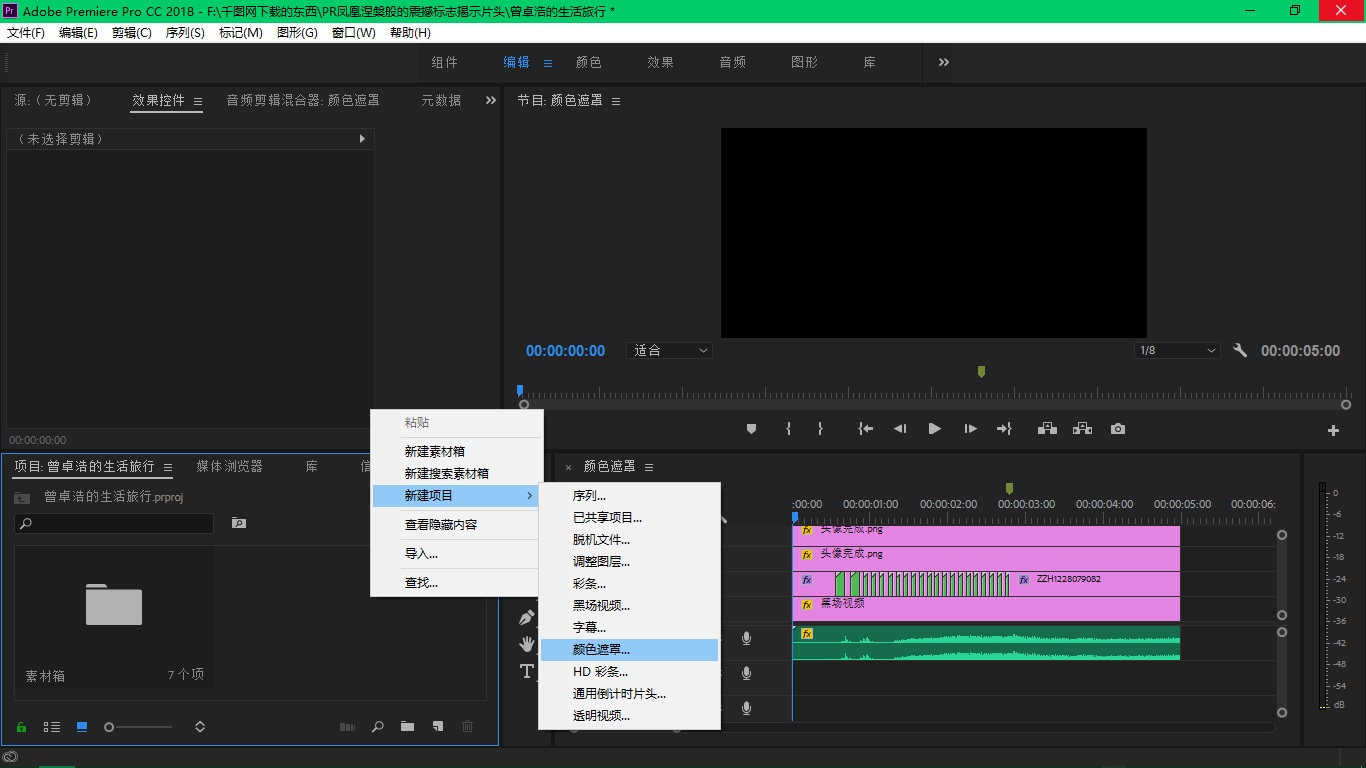This screenshot has height=768, width=1366.
Task: Click the New Bin folder icon in the project panel
Action: 407,726
